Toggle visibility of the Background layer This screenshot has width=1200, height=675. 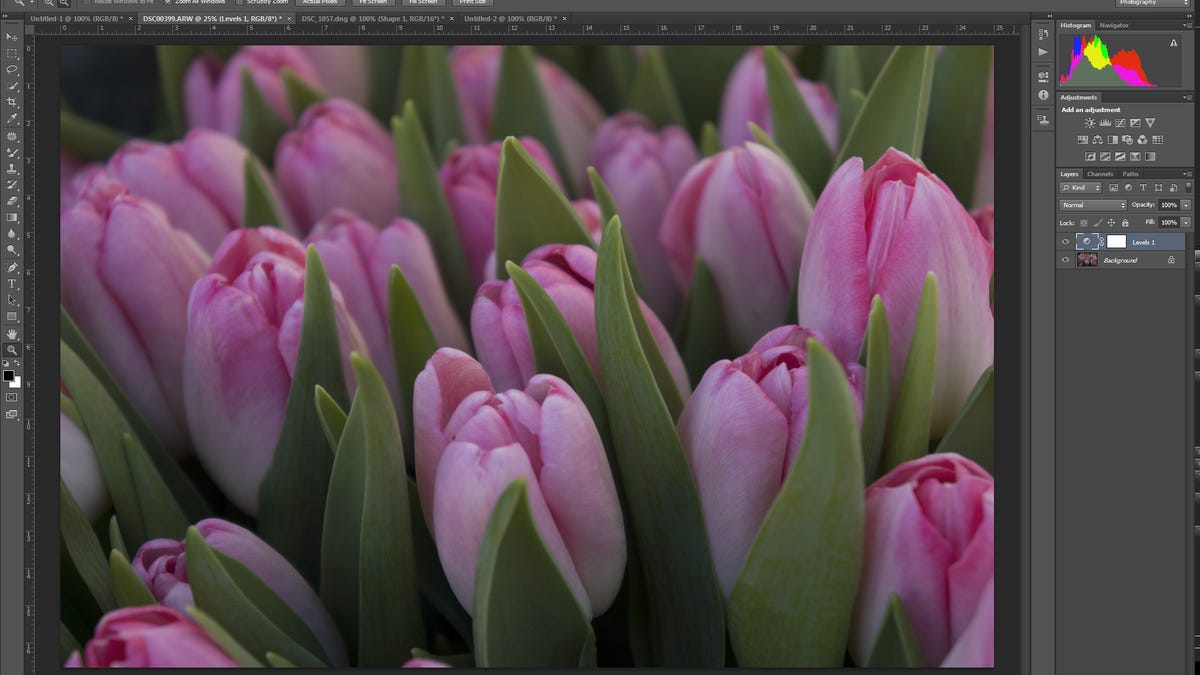[x=1066, y=260]
